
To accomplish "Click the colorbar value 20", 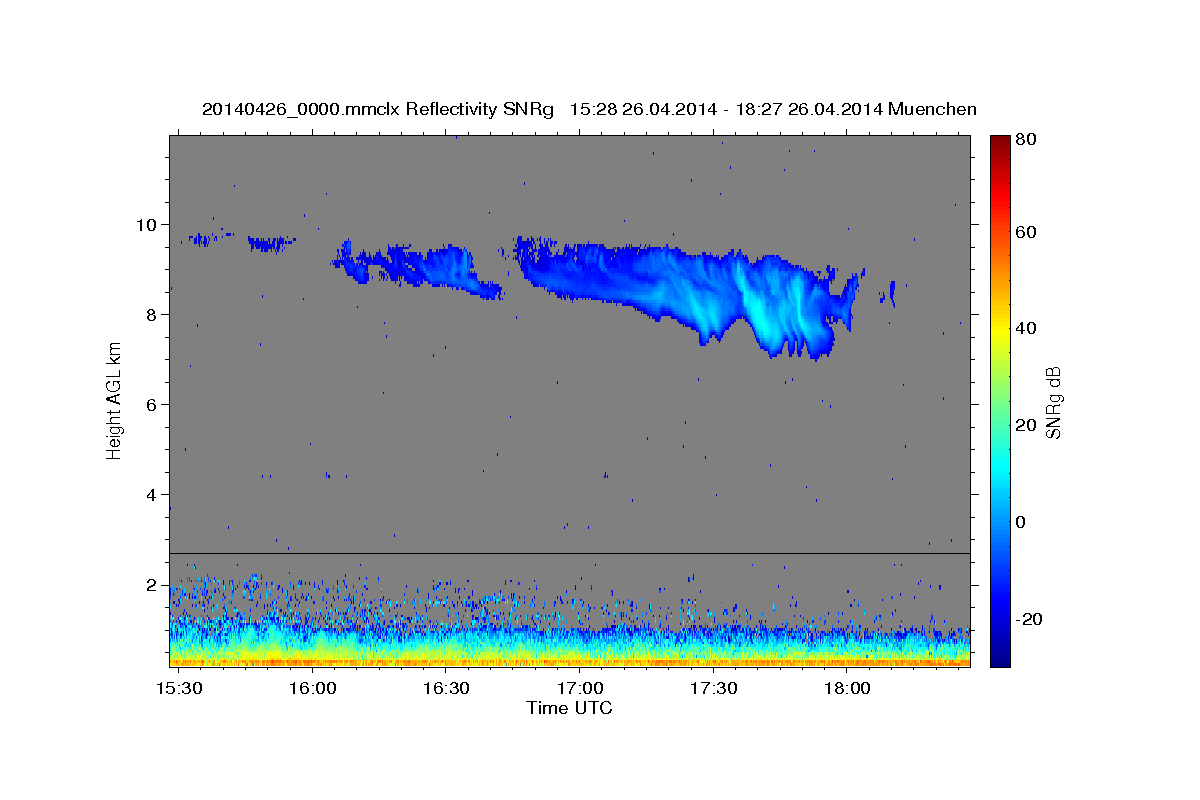I will tap(1028, 425).
